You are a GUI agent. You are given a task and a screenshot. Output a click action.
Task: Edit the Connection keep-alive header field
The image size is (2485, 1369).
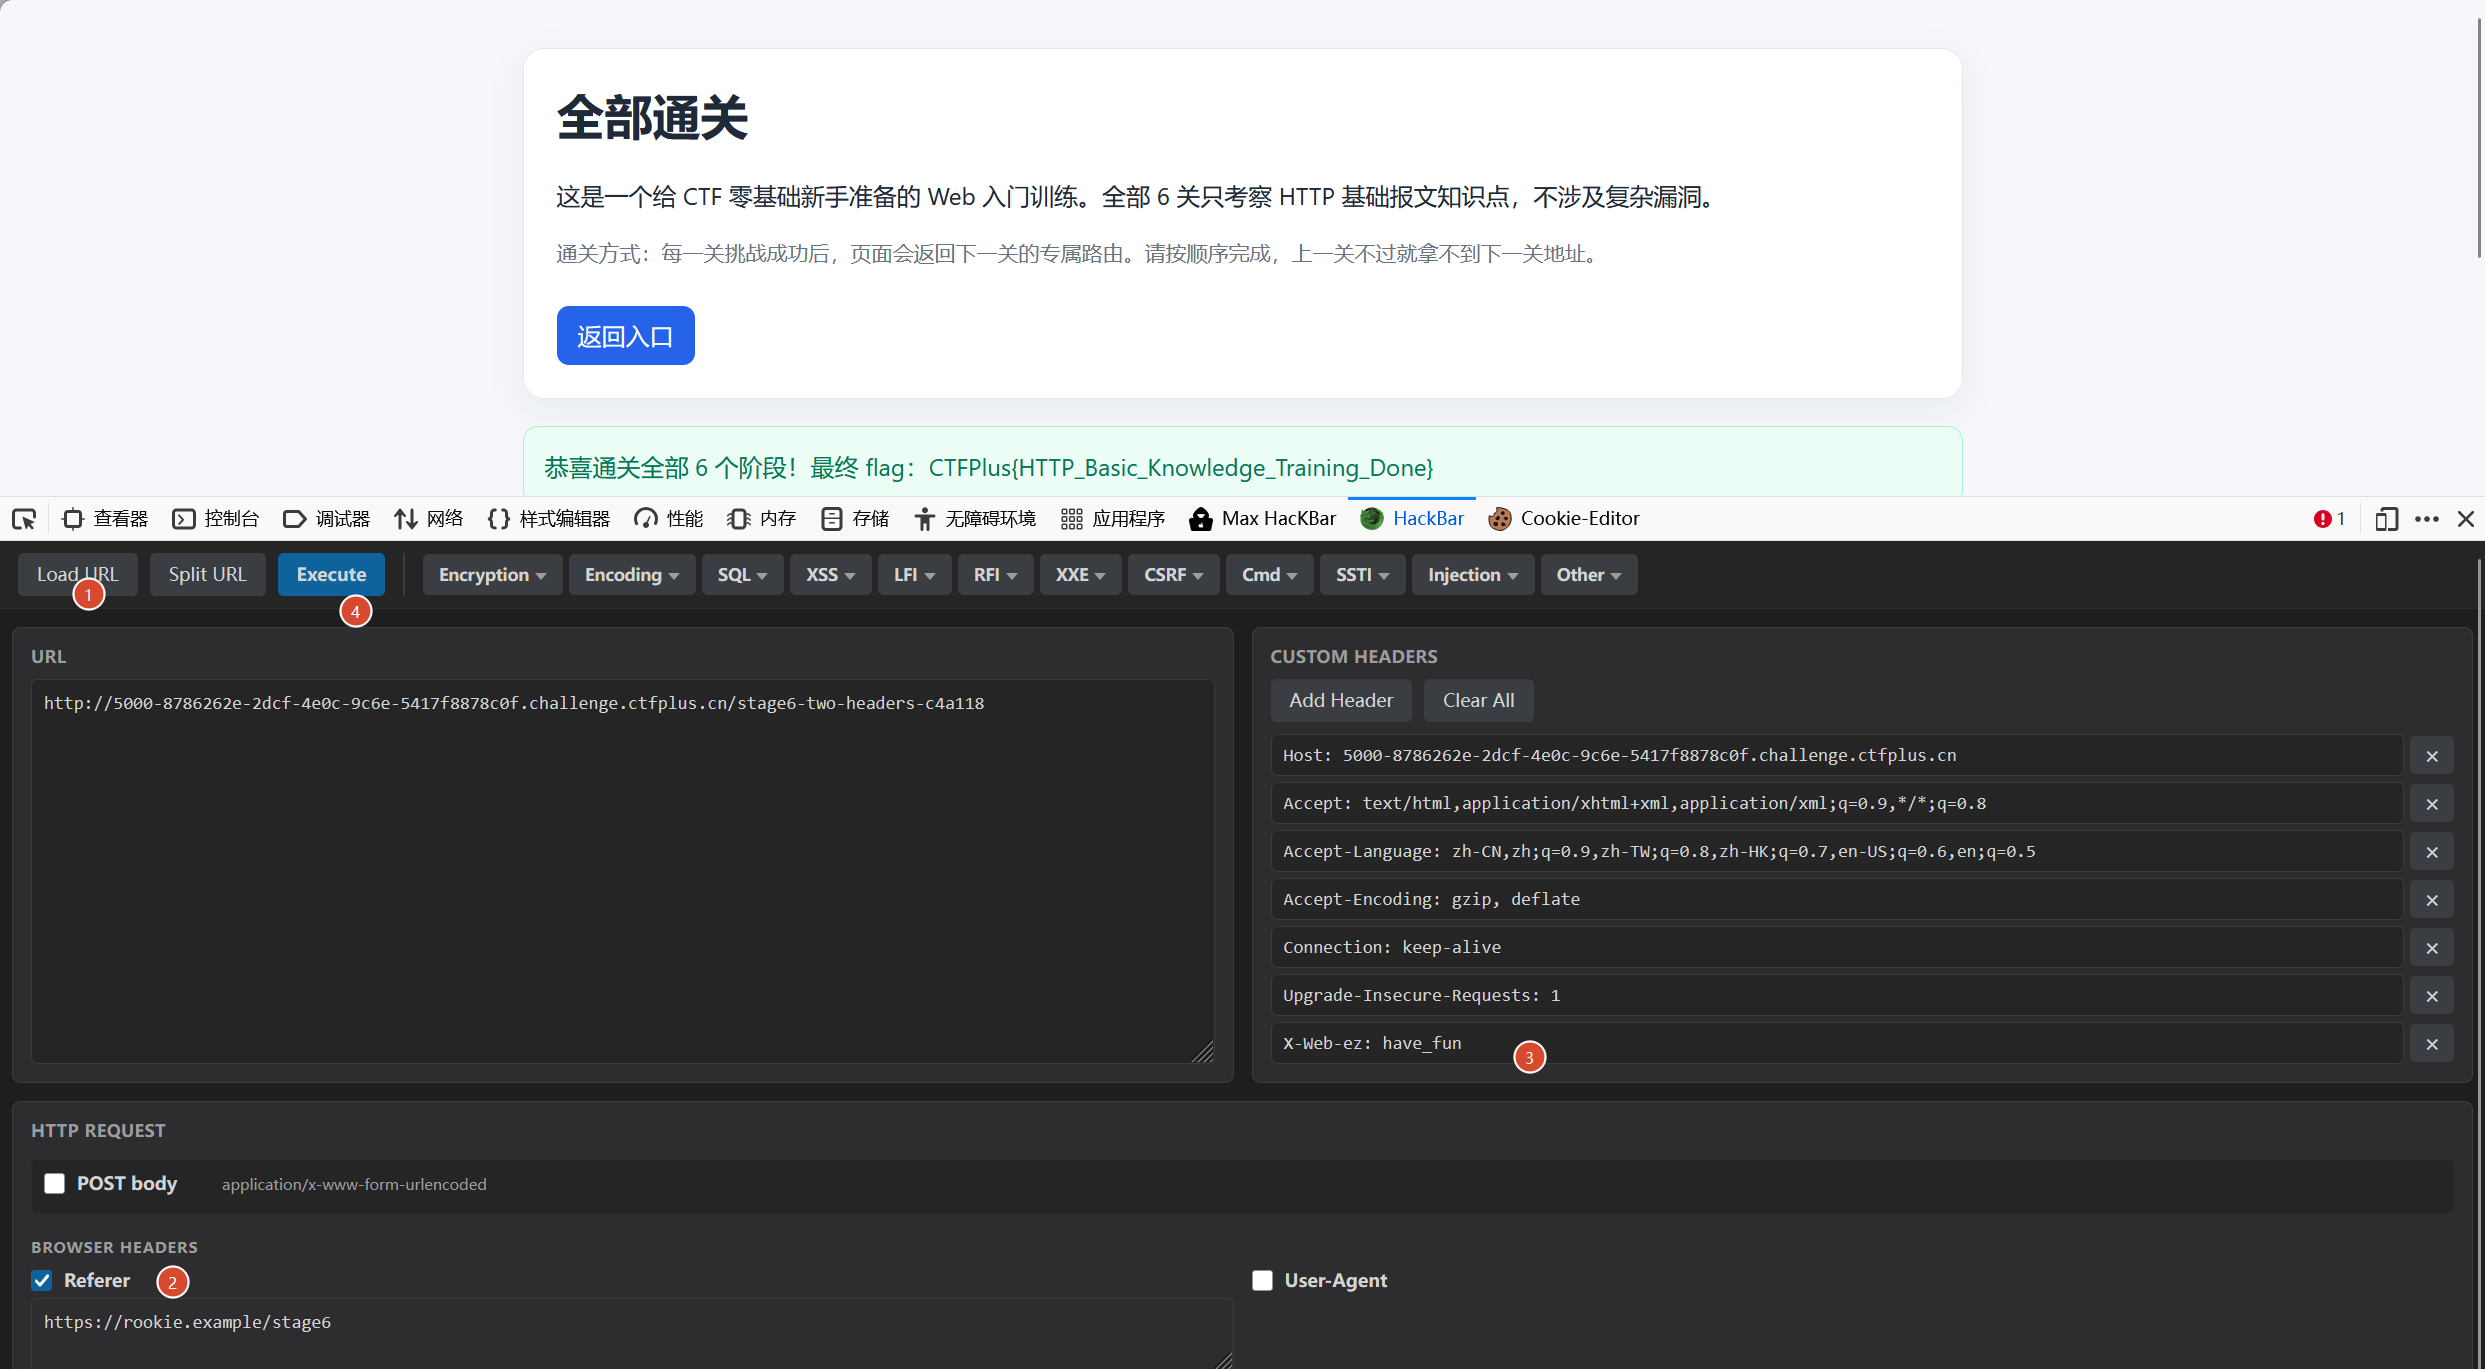1836,947
